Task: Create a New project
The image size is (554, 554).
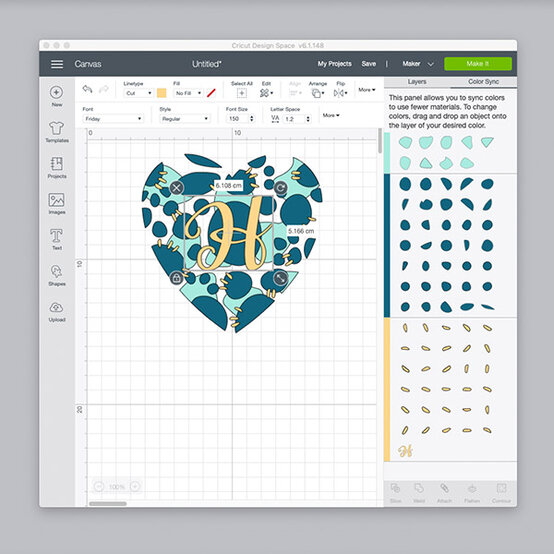Action: click(x=57, y=96)
